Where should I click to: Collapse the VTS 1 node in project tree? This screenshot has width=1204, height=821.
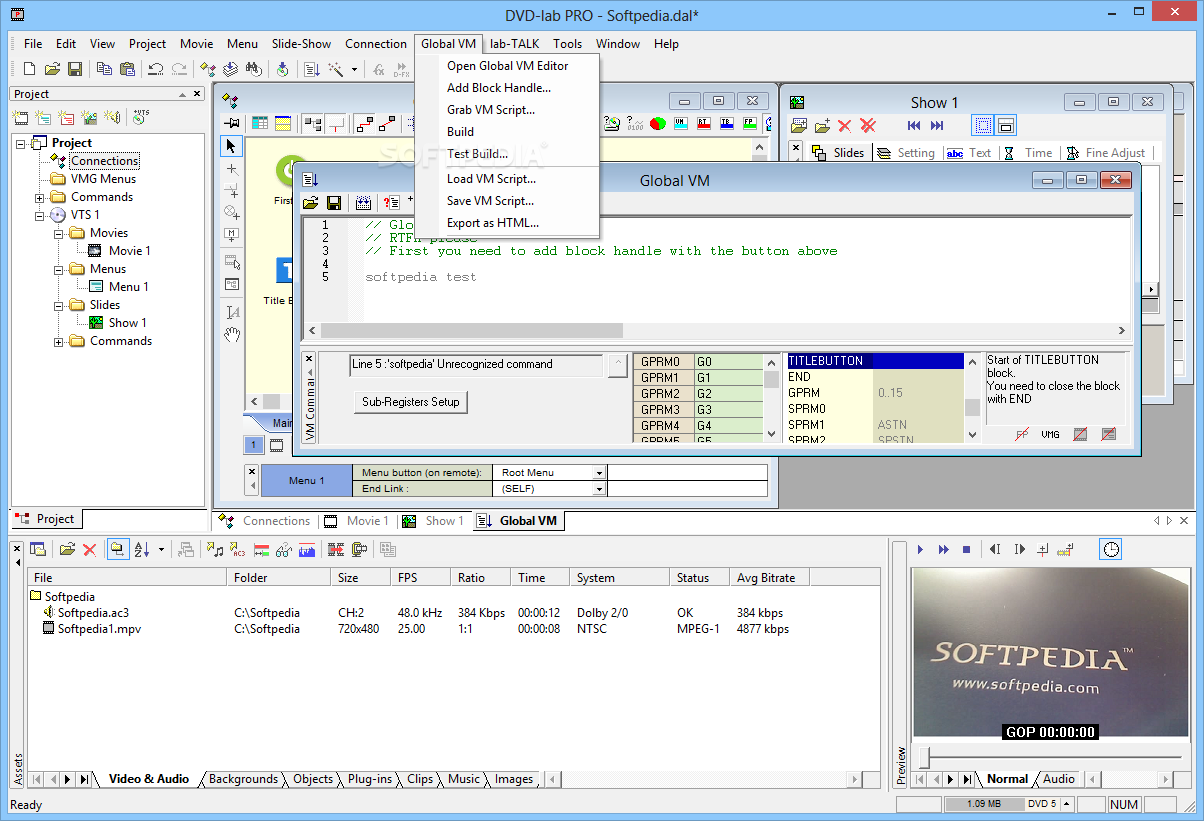click(x=41, y=215)
